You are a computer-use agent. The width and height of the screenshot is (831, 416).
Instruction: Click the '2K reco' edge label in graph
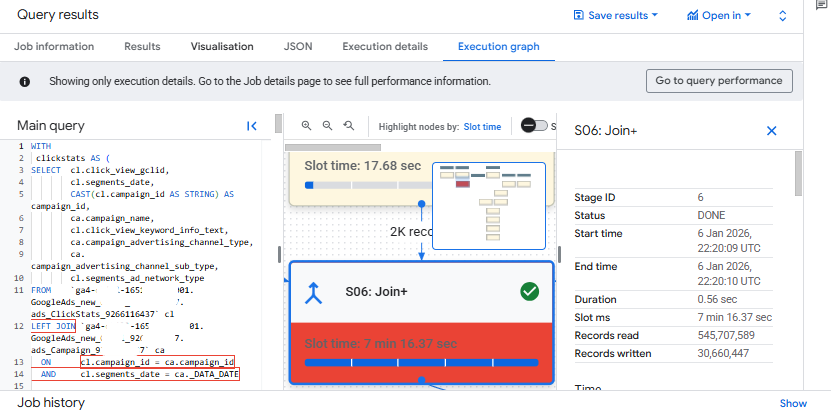(411, 232)
